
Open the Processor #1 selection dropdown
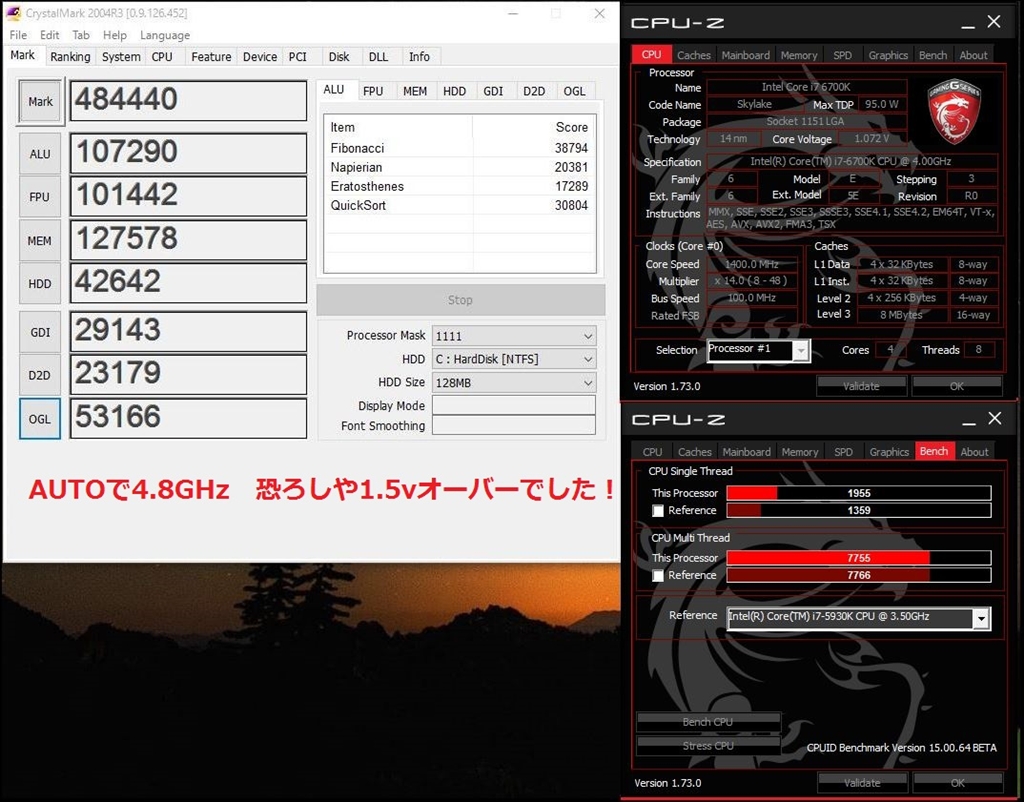[x=759, y=350]
